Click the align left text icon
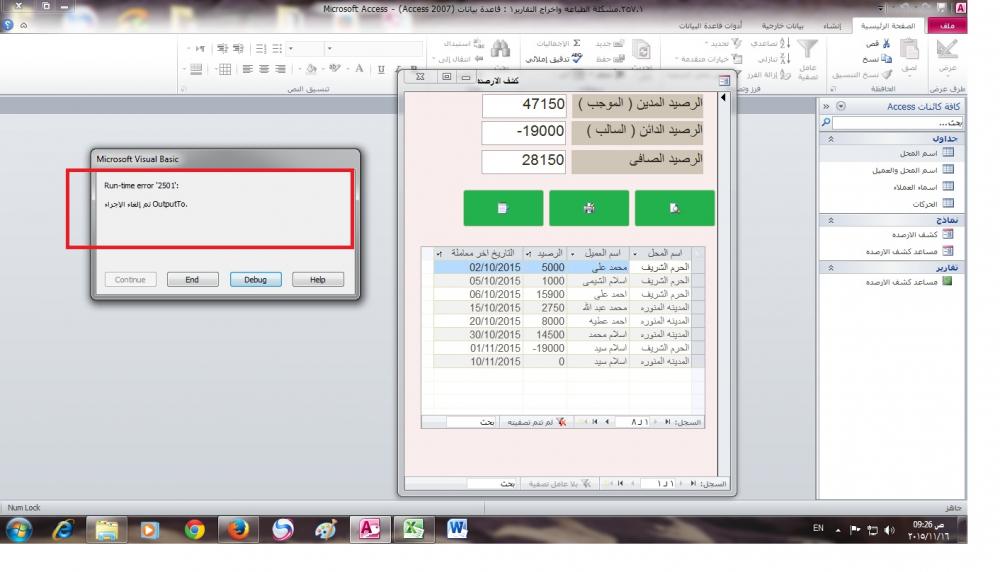The height and width of the screenshot is (572, 1000). (247, 69)
